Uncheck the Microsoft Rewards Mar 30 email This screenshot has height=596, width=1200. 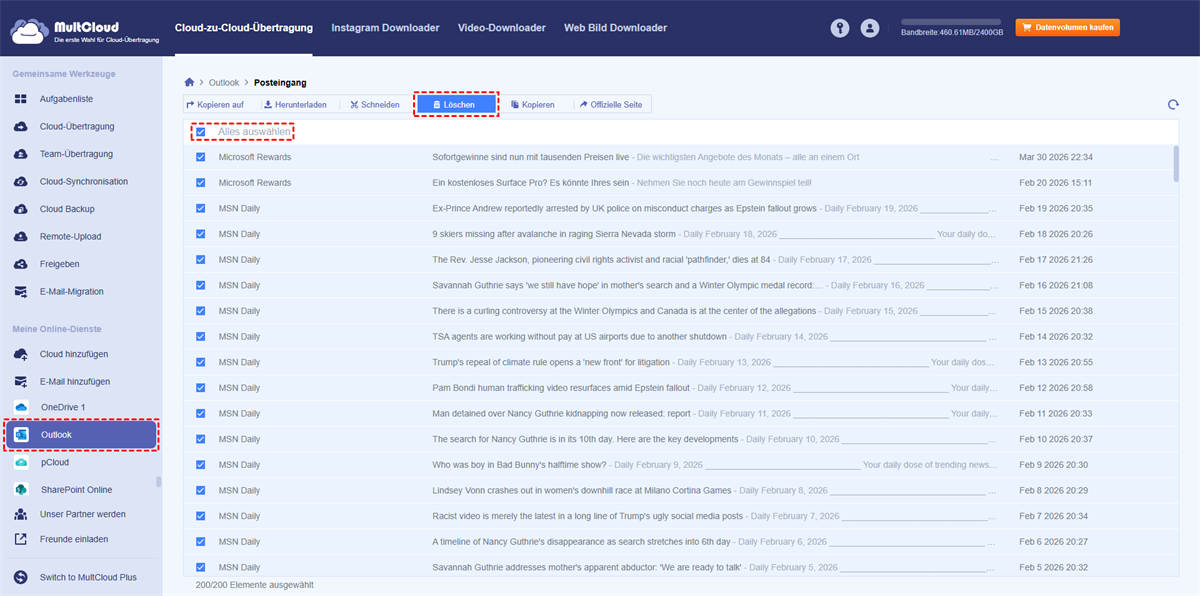pos(201,157)
